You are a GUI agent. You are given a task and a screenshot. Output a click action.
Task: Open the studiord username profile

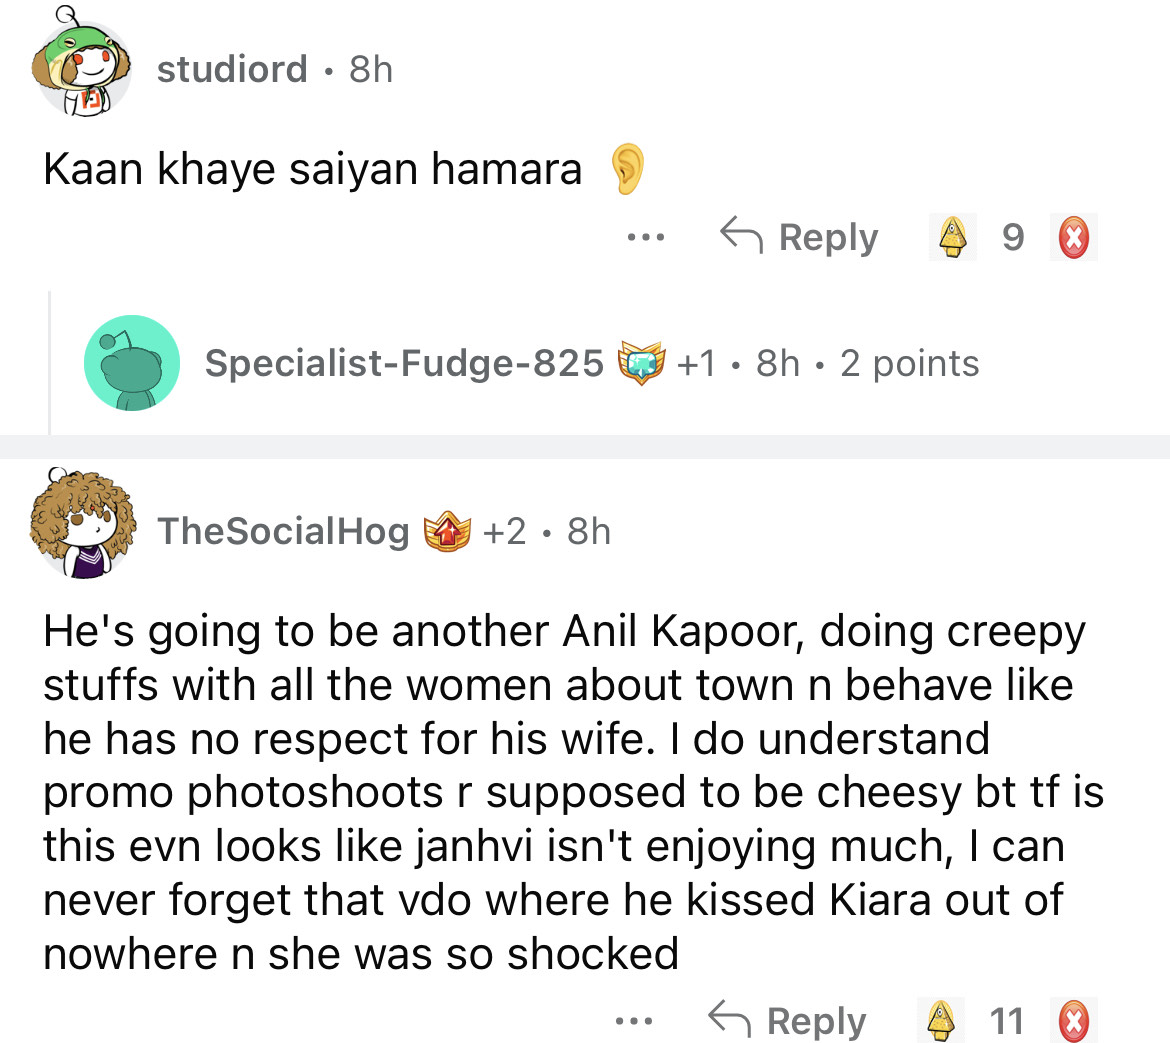232,69
